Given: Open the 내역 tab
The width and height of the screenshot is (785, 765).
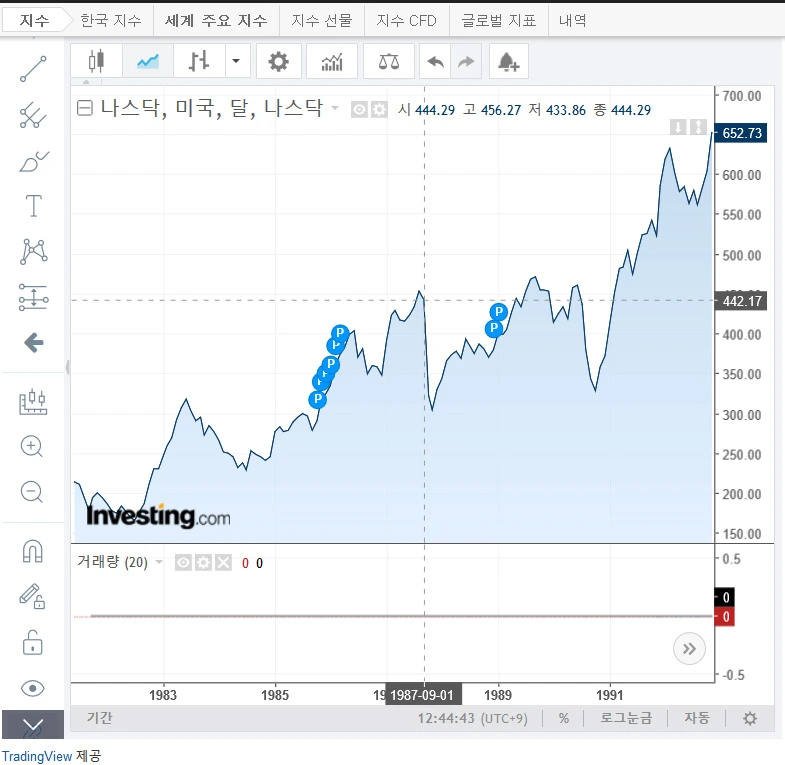Looking at the screenshot, I should 573,21.
